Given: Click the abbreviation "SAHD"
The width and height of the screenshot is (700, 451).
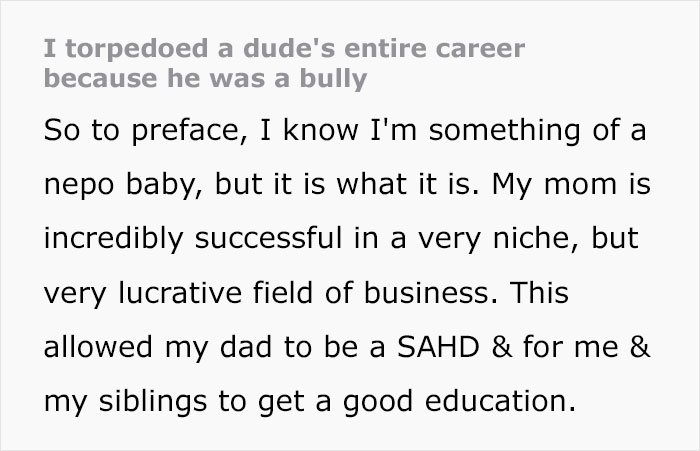Looking at the screenshot, I should (419, 352).
